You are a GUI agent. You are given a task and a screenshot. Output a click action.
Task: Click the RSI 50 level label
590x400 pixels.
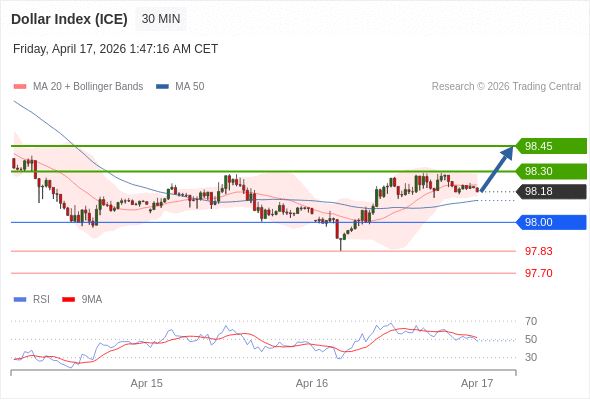(531, 339)
